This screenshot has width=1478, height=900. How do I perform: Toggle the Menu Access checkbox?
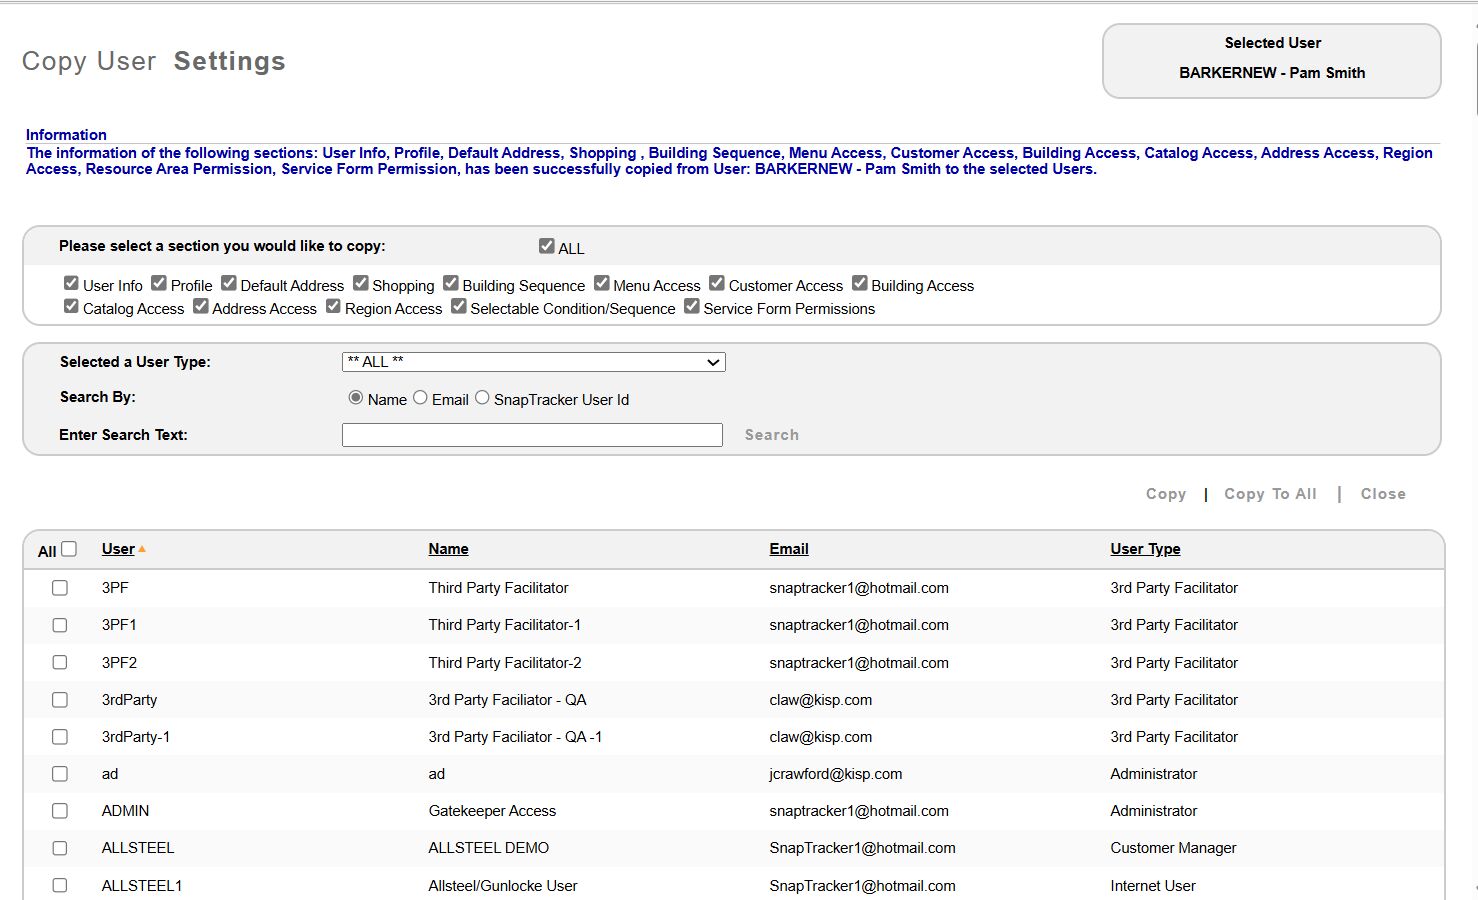click(602, 284)
